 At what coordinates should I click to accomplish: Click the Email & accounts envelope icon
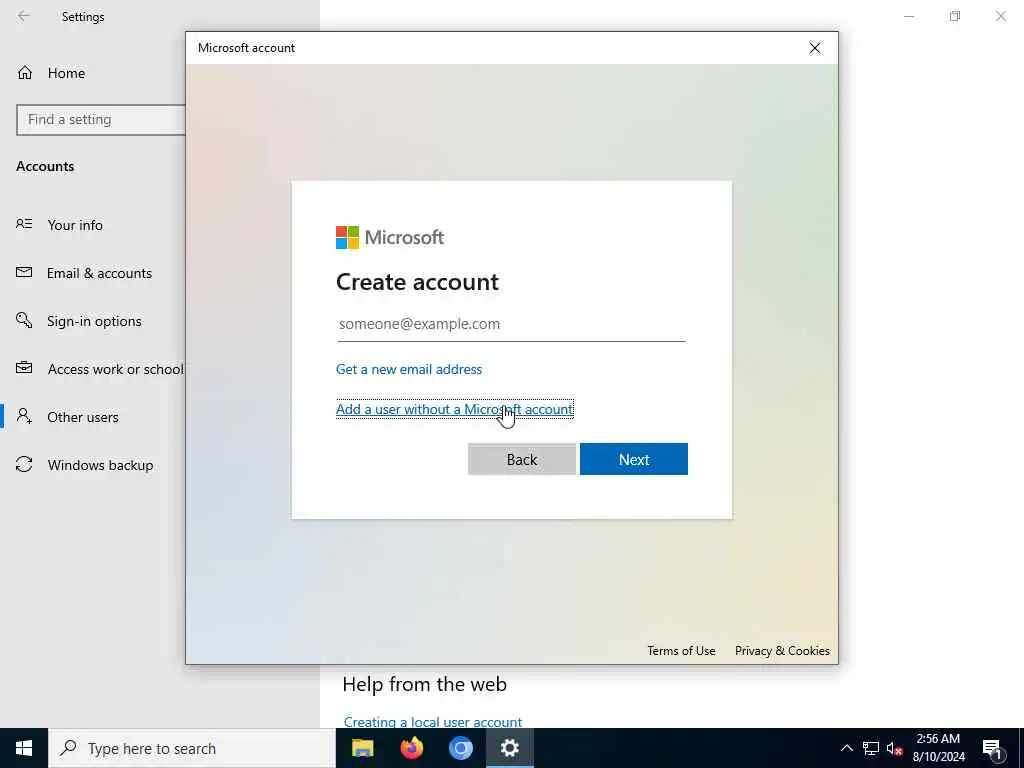pyautogui.click(x=24, y=272)
